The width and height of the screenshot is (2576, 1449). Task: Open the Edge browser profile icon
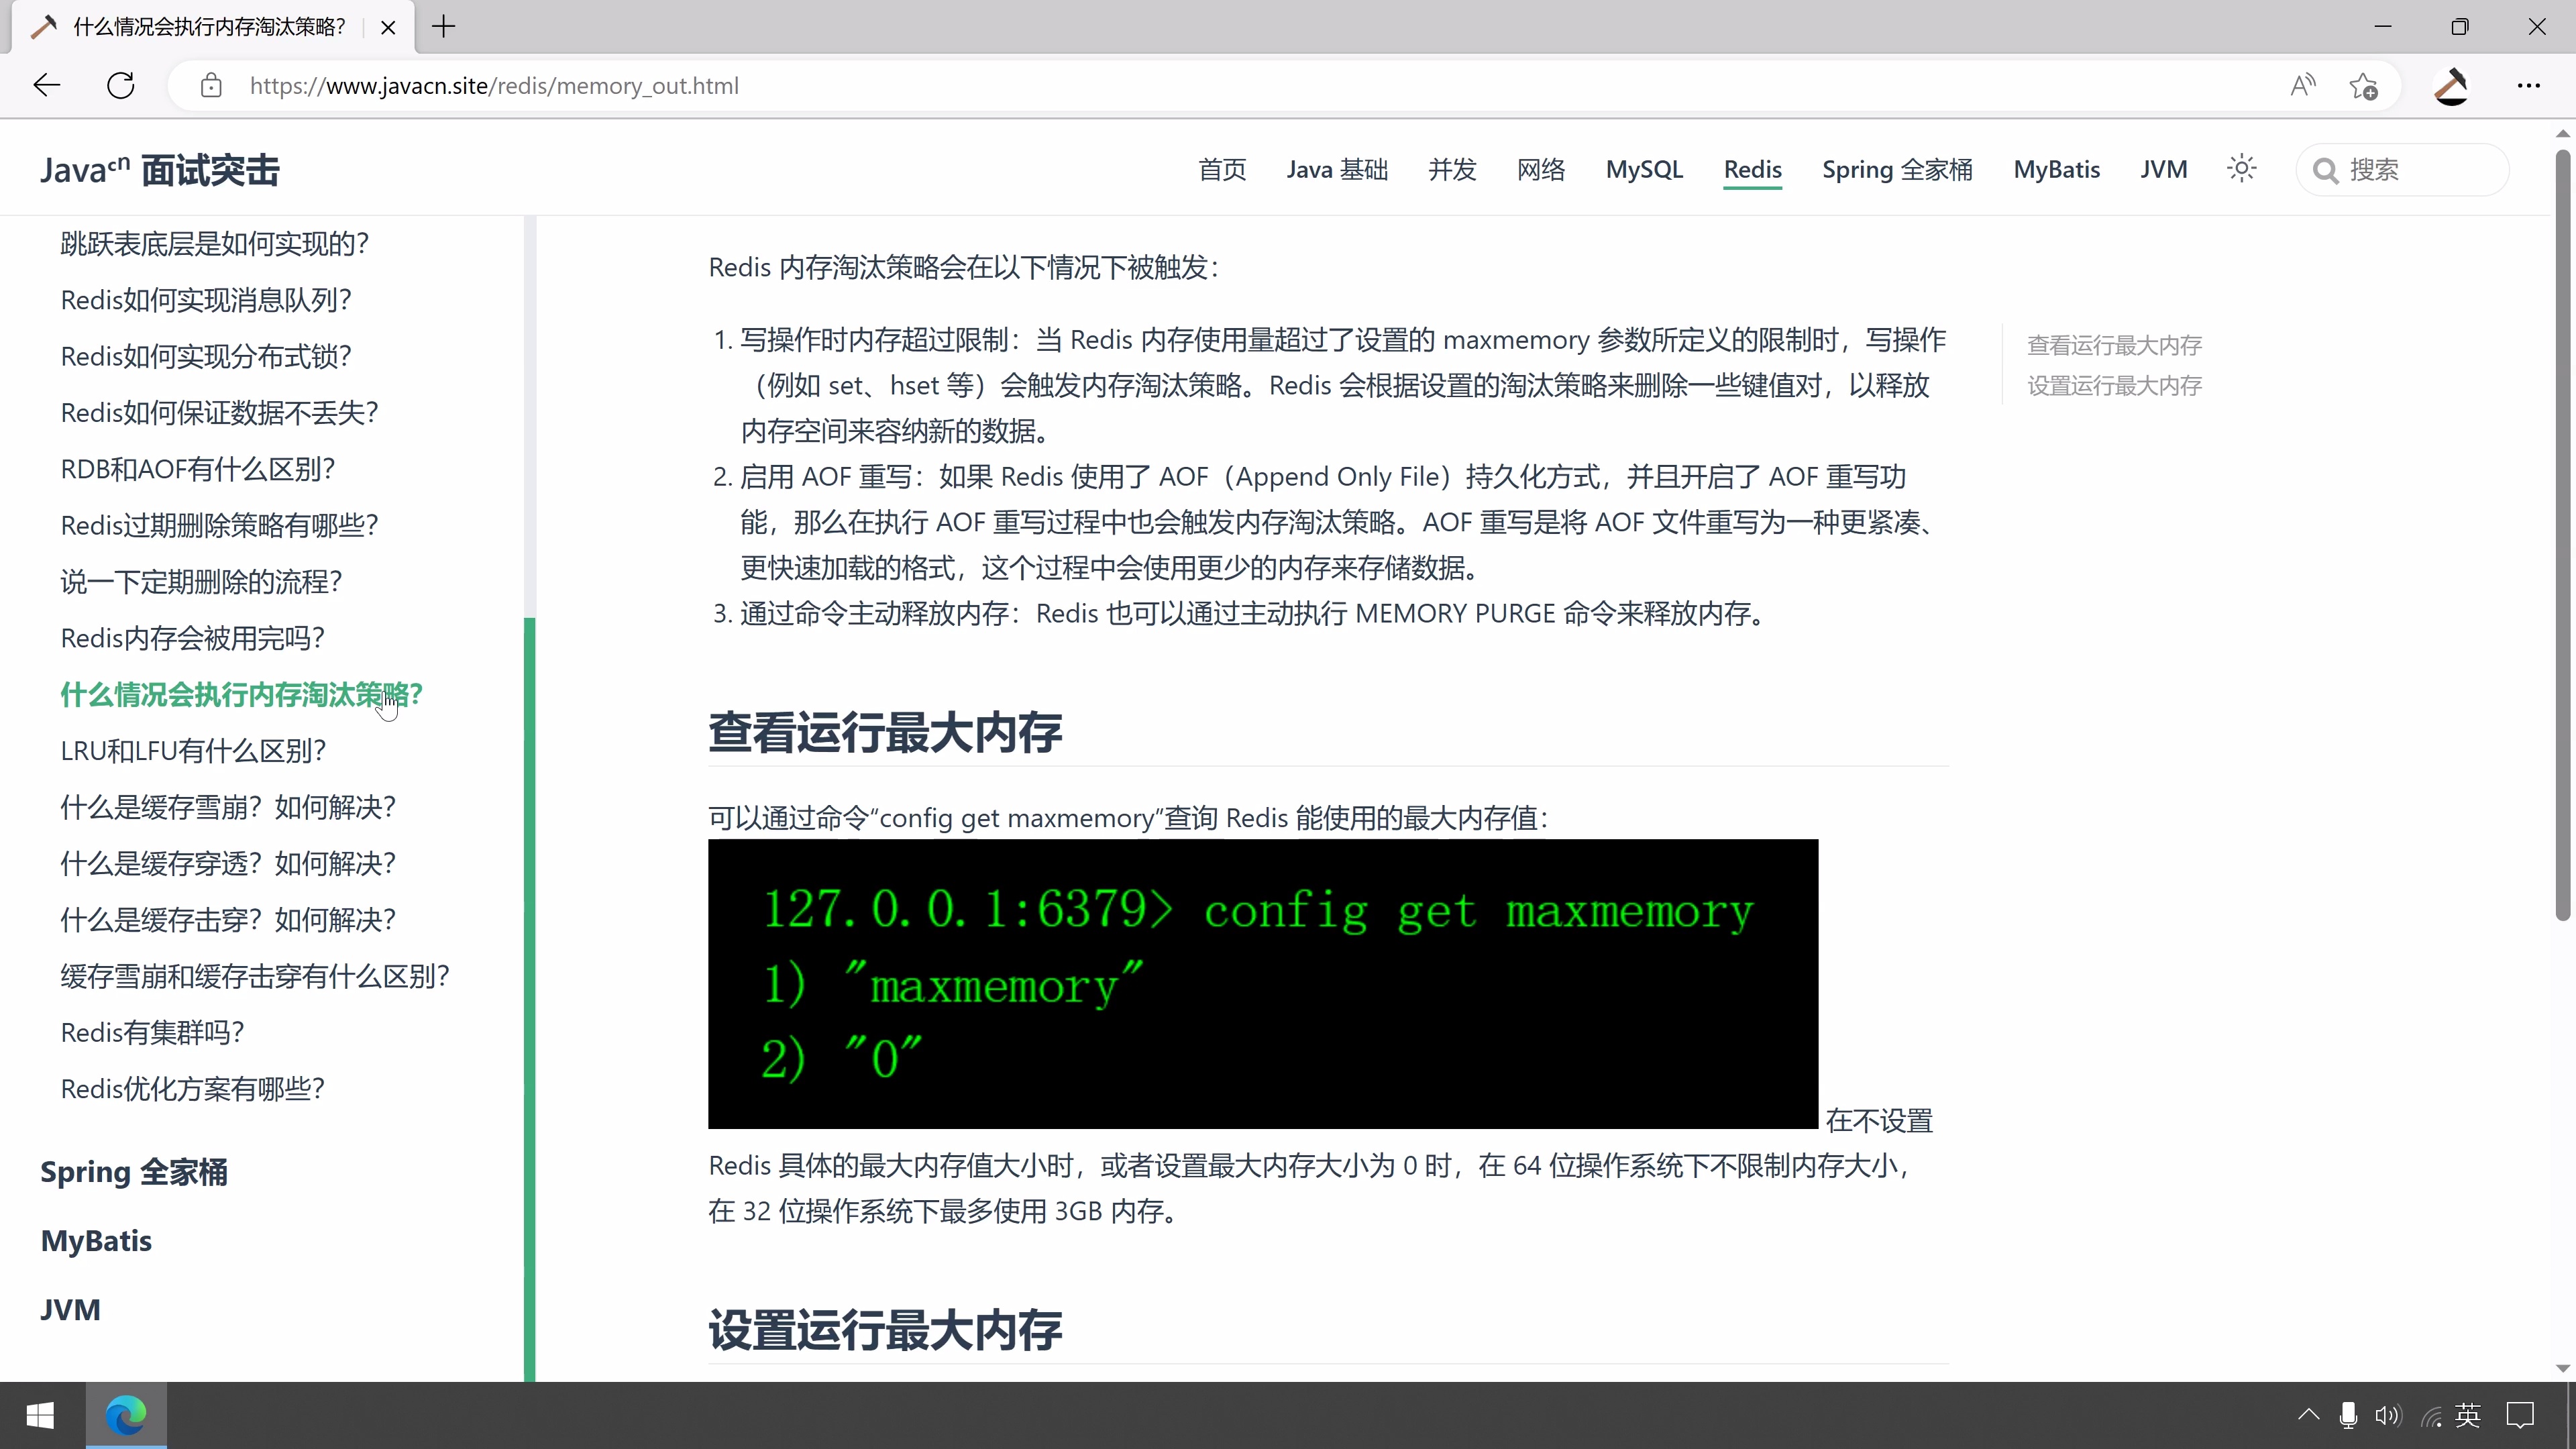[x=2451, y=85]
